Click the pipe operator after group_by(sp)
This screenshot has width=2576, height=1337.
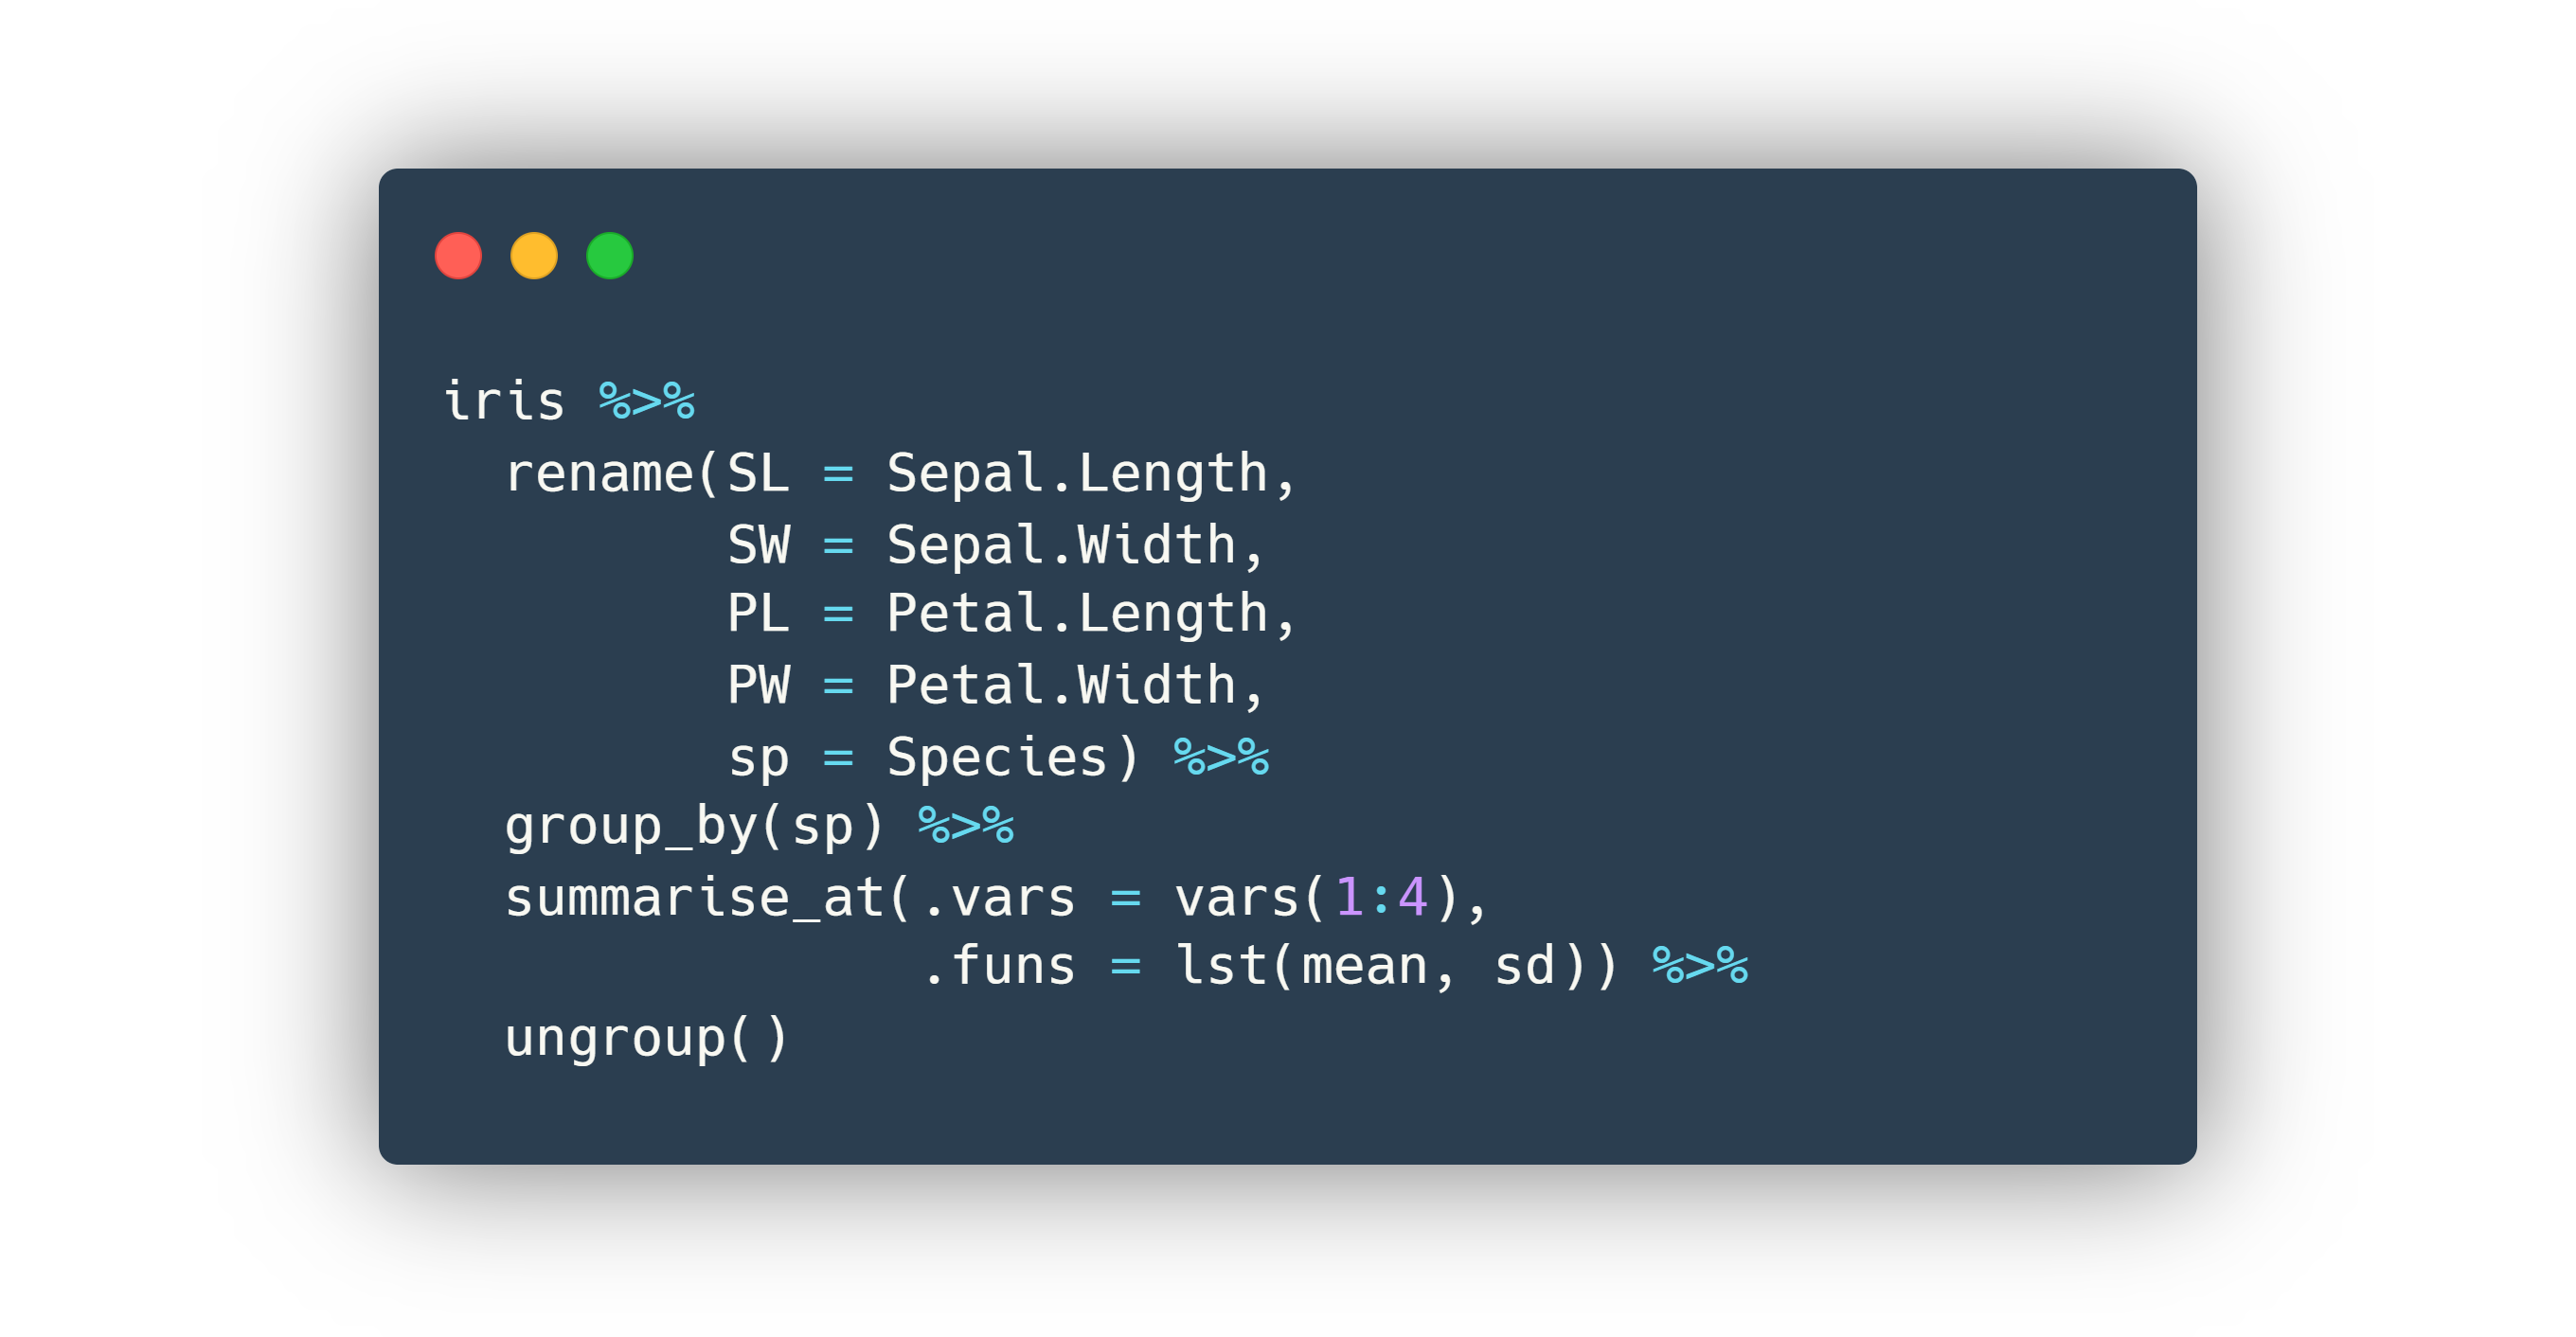click(966, 827)
